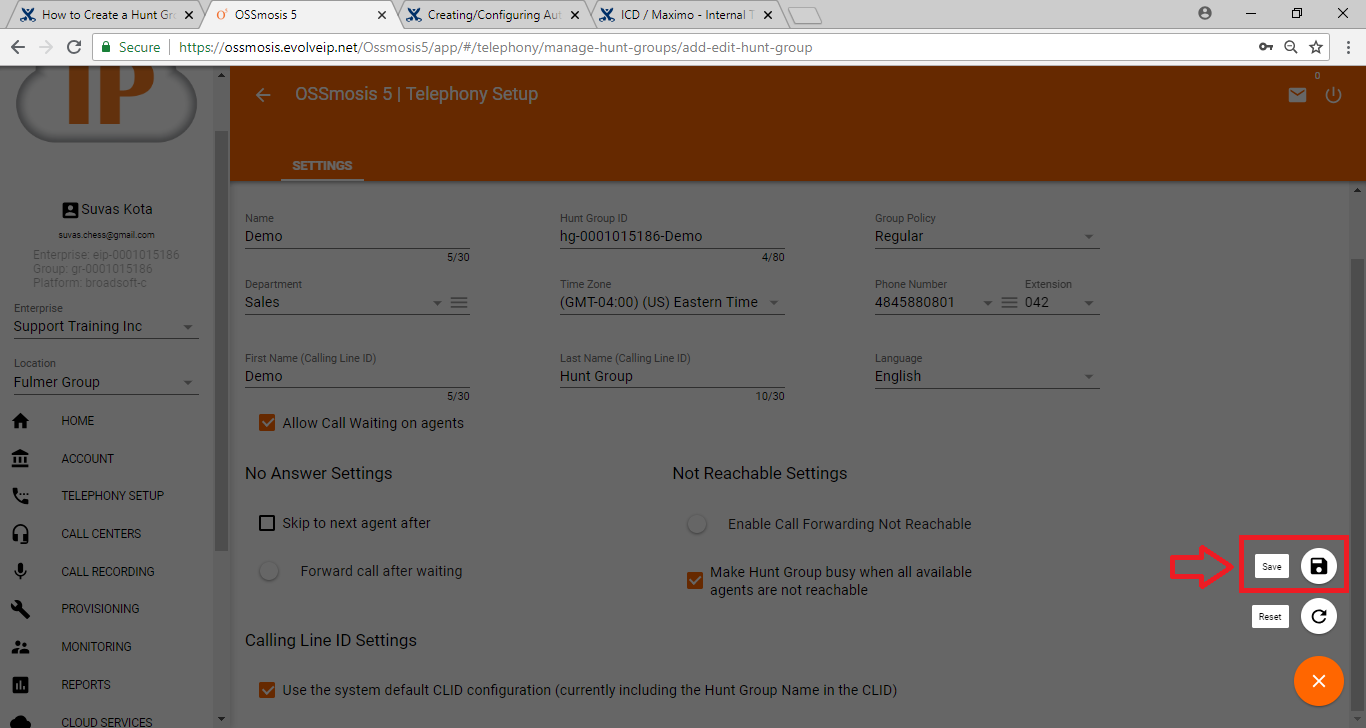Enable Call Forwarding Not Reachable toggle
The width and height of the screenshot is (1366, 728).
pyautogui.click(x=697, y=524)
